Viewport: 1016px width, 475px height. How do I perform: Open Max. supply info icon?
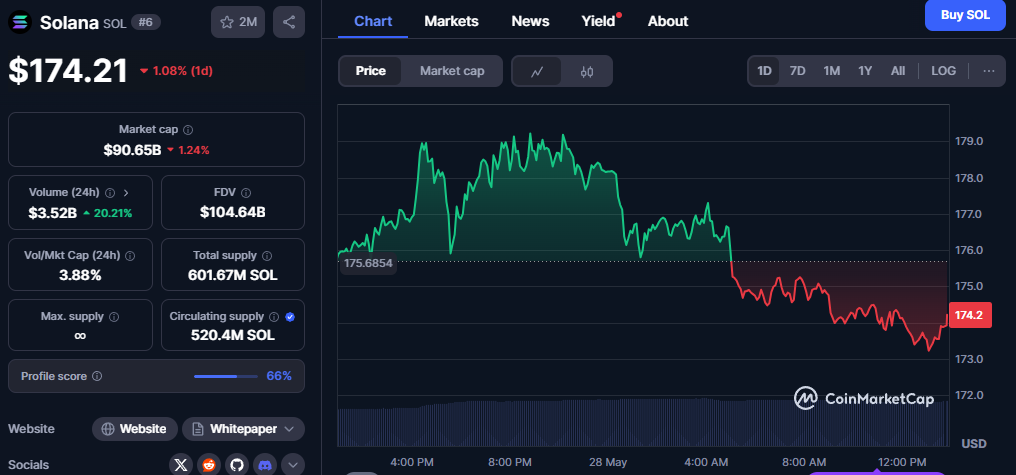click(114, 317)
